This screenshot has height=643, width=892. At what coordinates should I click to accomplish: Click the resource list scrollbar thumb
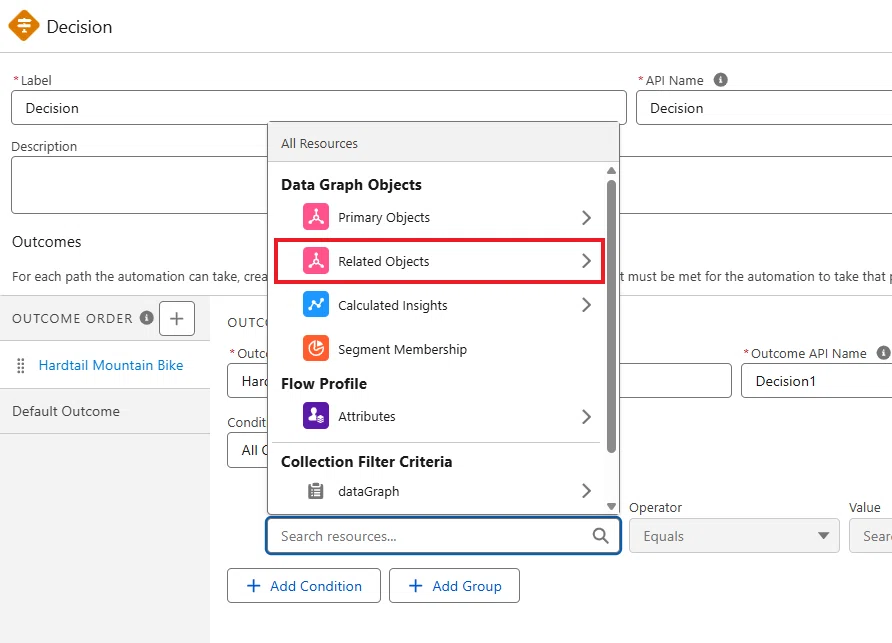point(611,316)
